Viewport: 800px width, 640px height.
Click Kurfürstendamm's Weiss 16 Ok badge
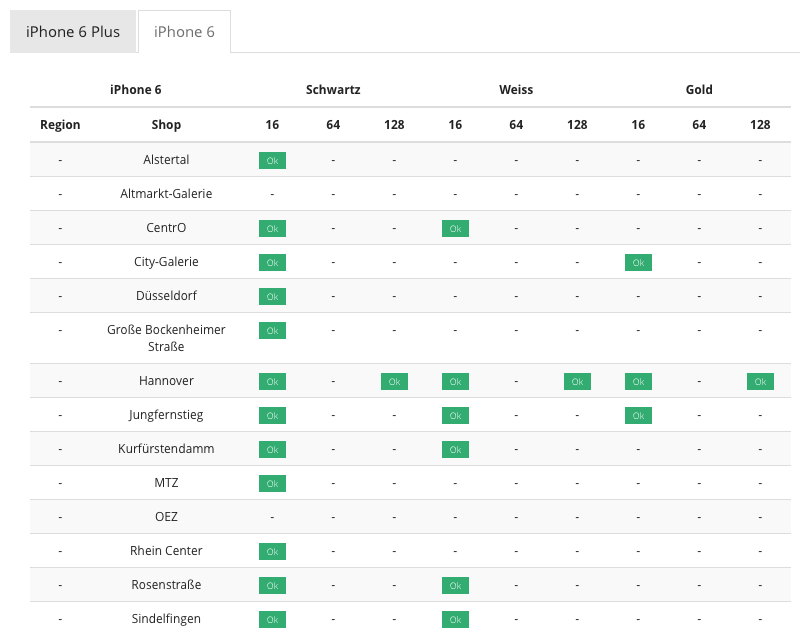pyautogui.click(x=455, y=450)
